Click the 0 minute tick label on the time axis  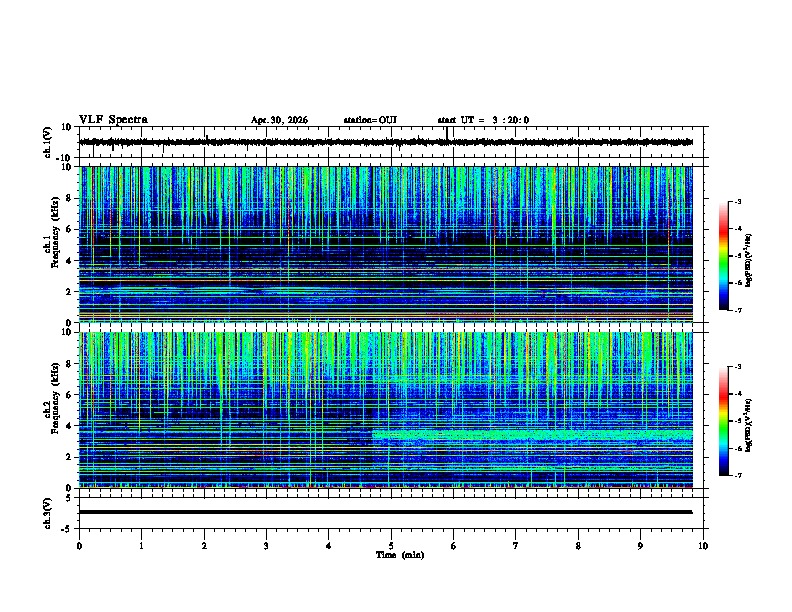79,546
